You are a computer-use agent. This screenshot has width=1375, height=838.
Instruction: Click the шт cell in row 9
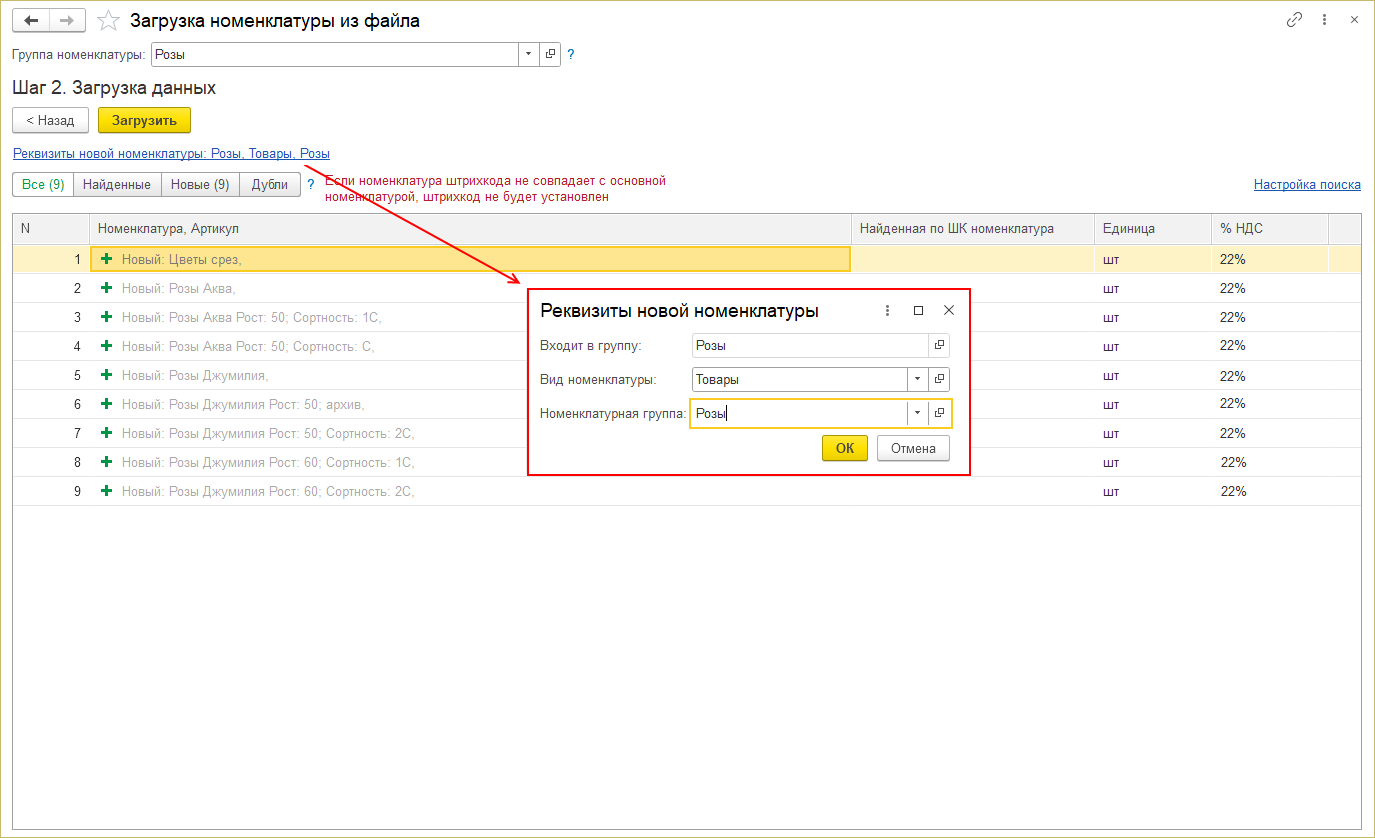pyautogui.click(x=1153, y=491)
